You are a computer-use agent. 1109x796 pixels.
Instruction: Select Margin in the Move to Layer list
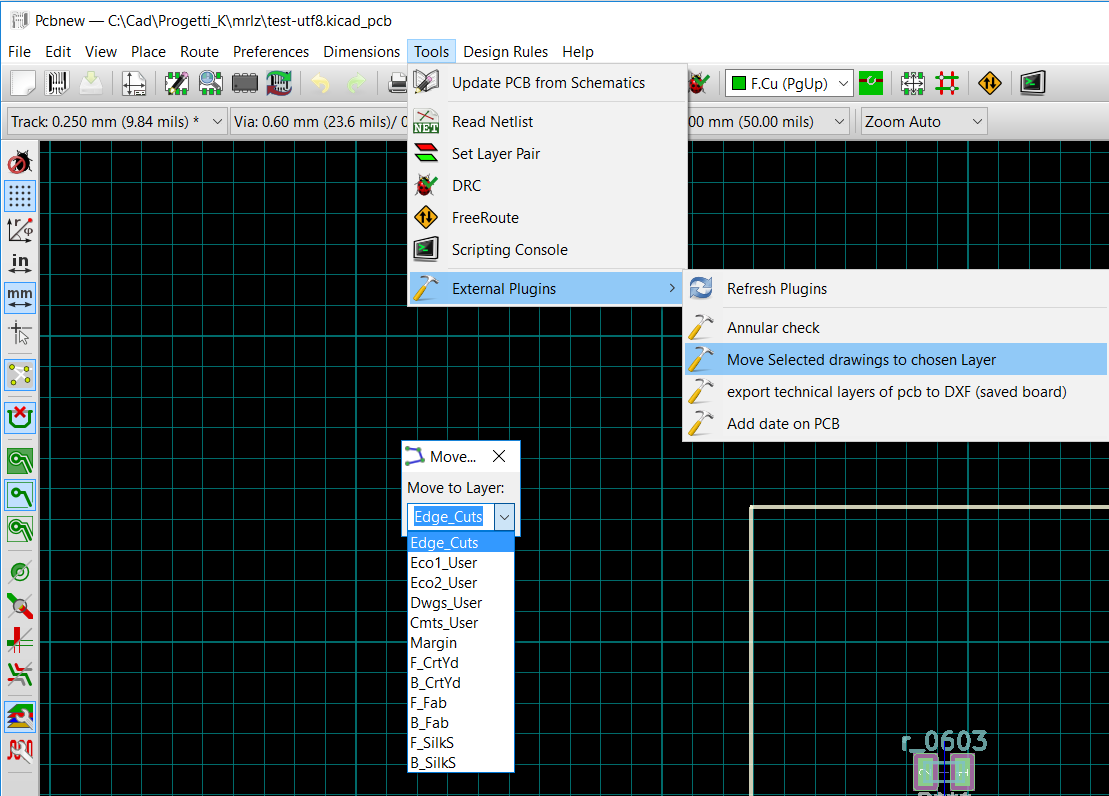[433, 642]
